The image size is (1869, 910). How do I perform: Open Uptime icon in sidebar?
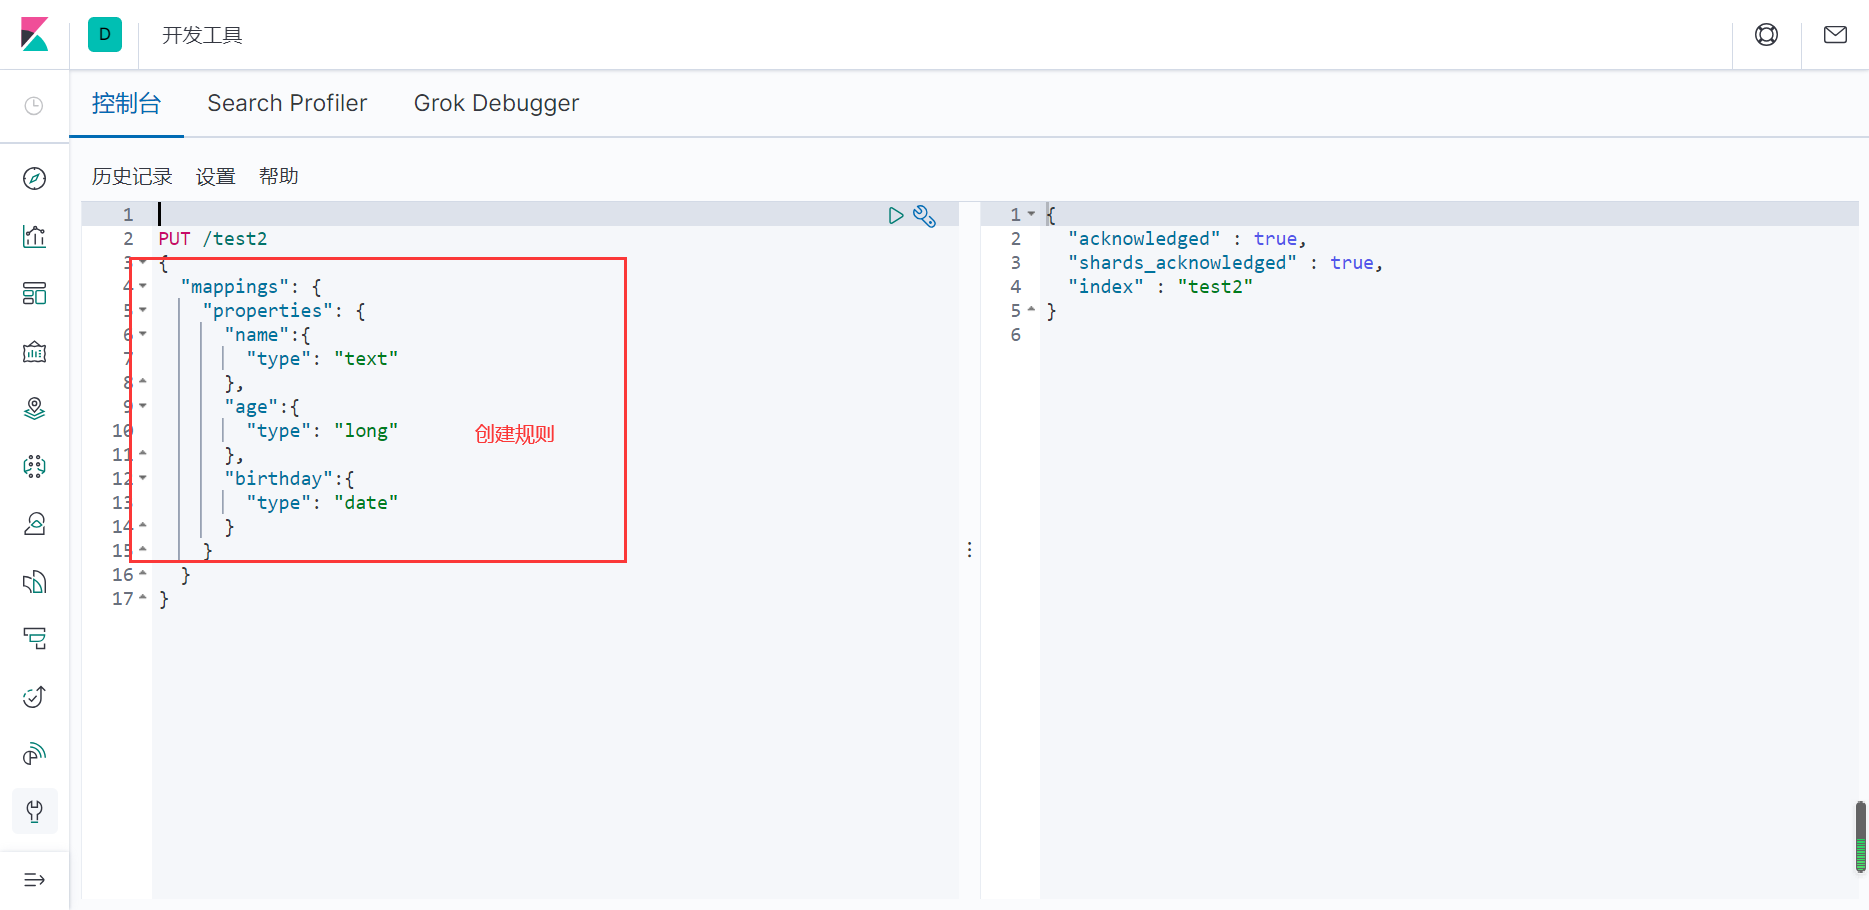(x=34, y=696)
